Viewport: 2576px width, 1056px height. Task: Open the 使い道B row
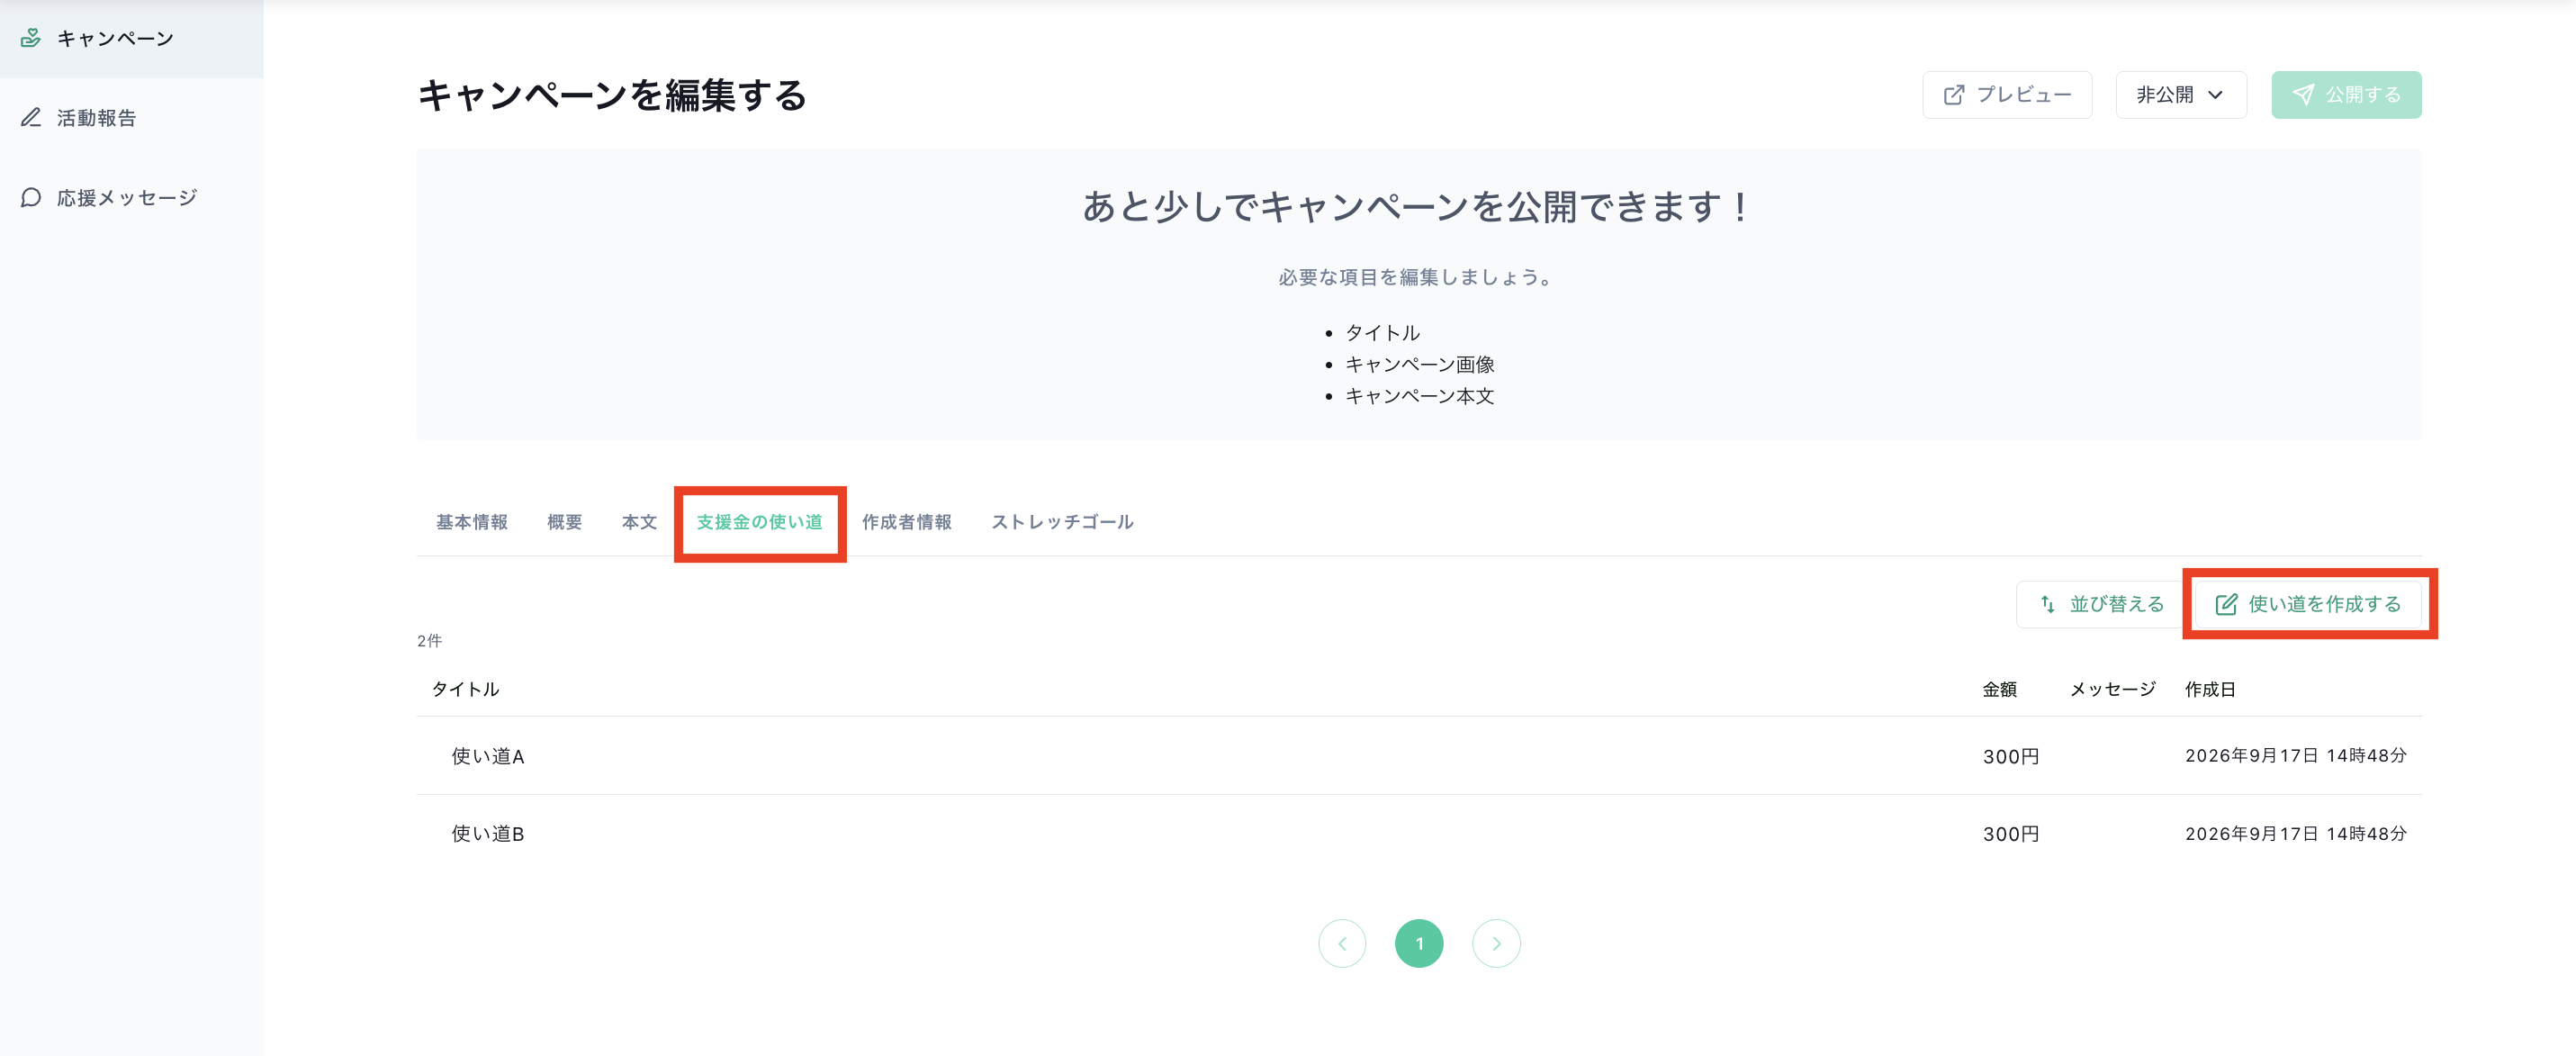point(1419,834)
